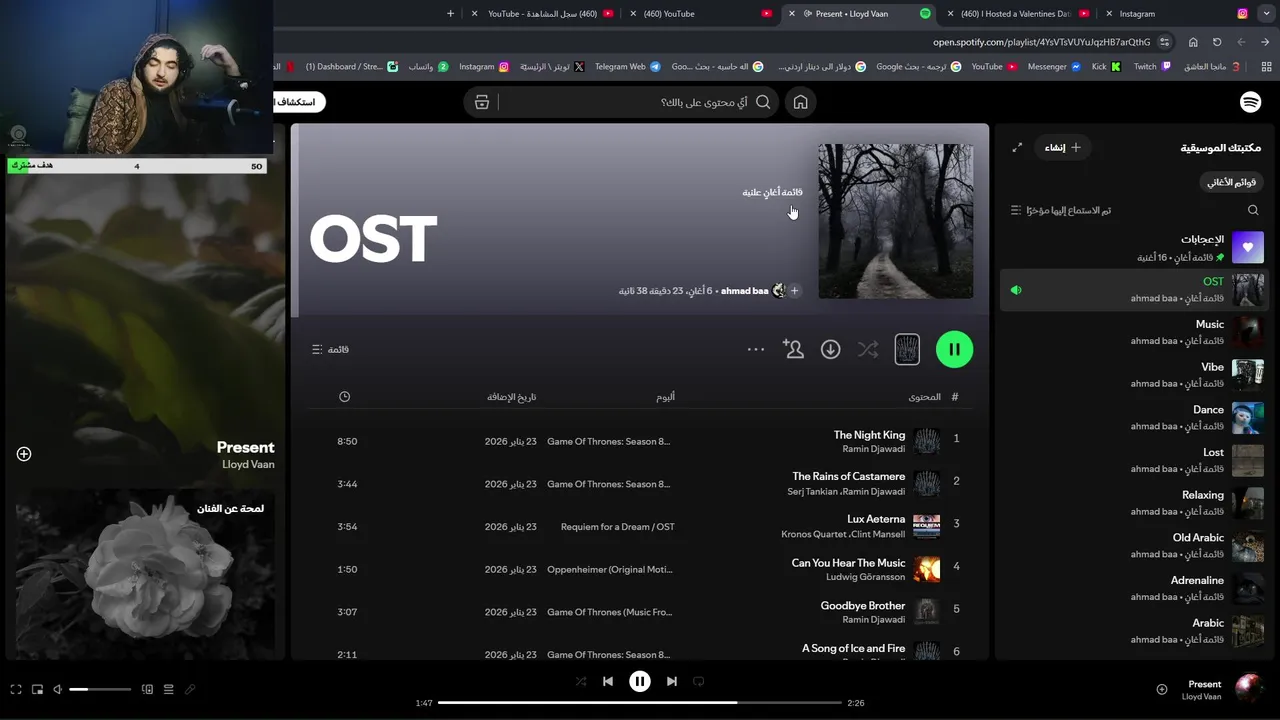Open the album preview thumbnail next to play
1280x720 pixels.
tap(907, 349)
